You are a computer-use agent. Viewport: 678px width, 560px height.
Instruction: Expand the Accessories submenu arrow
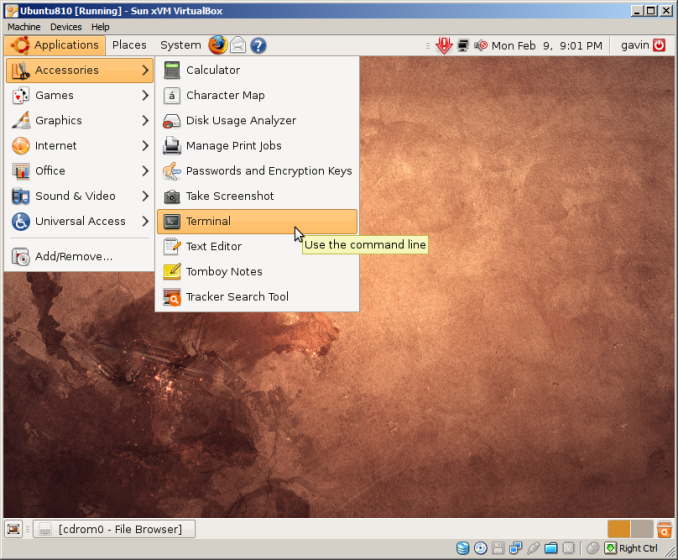[145, 70]
